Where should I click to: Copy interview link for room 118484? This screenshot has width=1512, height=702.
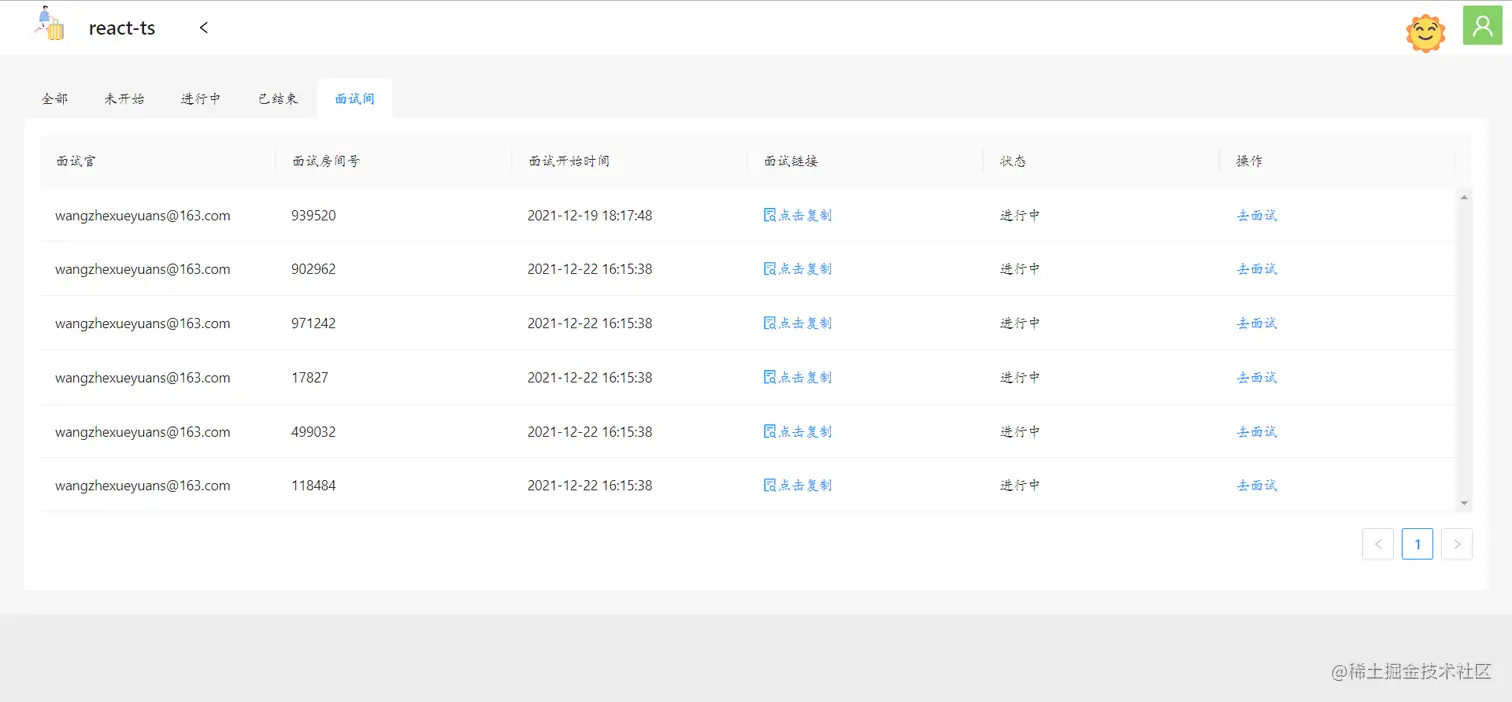pos(798,485)
